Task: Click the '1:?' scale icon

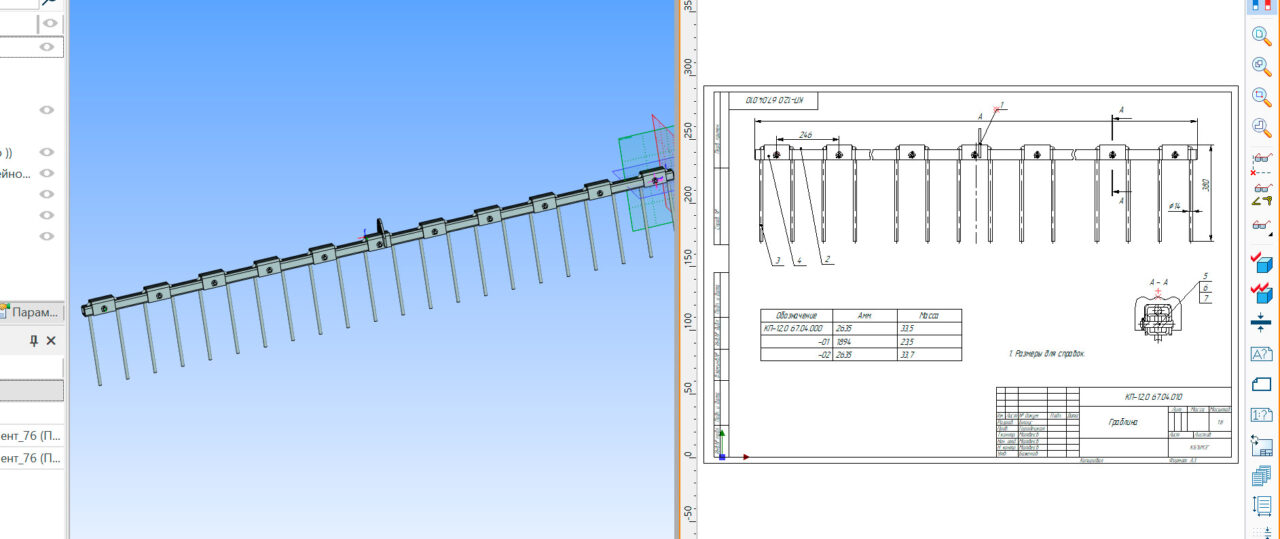Action: click(1261, 415)
